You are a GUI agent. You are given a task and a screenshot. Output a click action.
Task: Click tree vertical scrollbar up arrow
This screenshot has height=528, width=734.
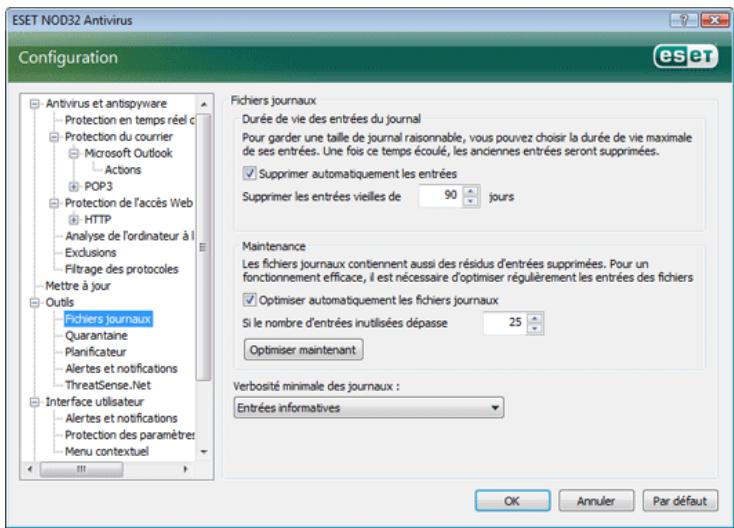(204, 104)
